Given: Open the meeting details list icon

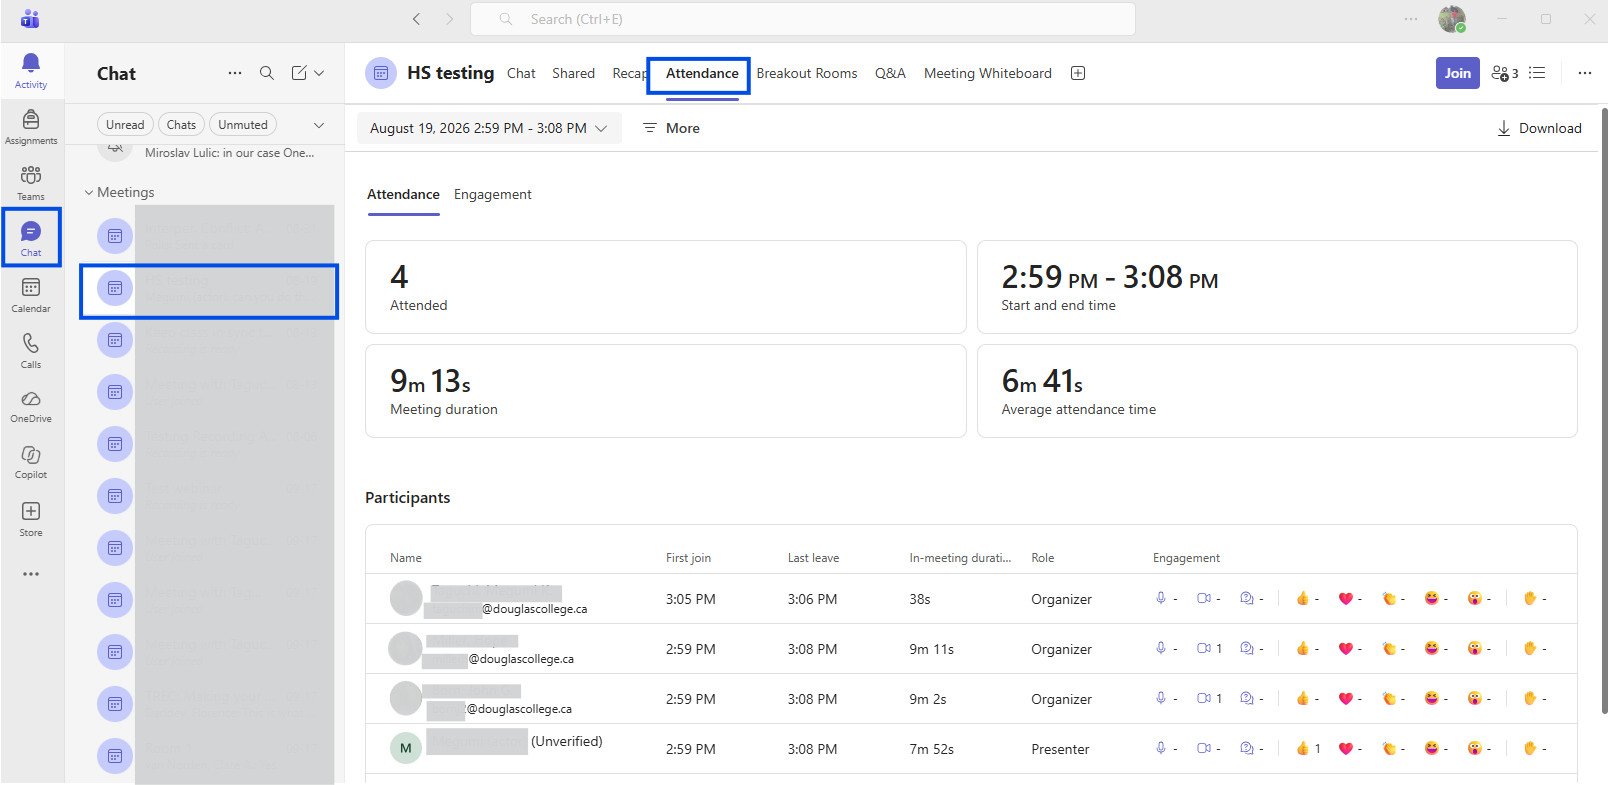Looking at the screenshot, I should 1538,73.
